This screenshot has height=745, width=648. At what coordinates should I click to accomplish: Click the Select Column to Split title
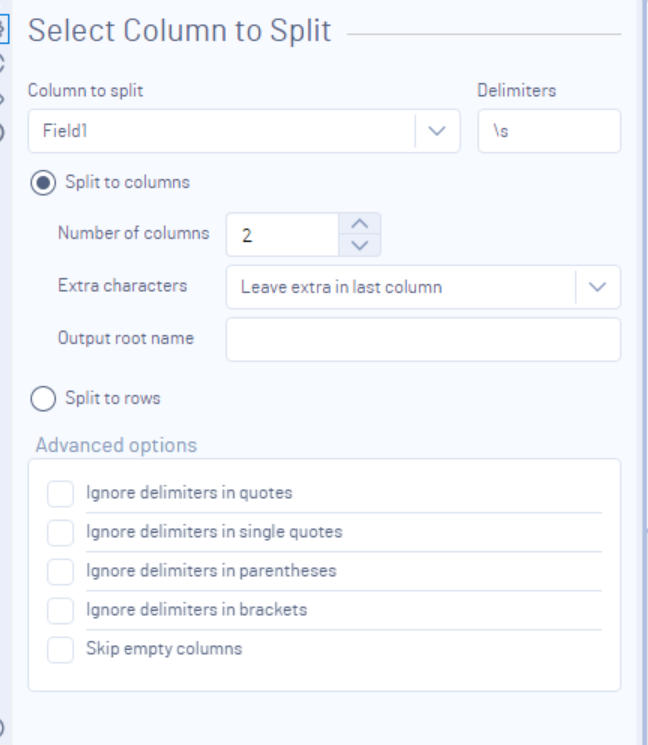tap(180, 31)
